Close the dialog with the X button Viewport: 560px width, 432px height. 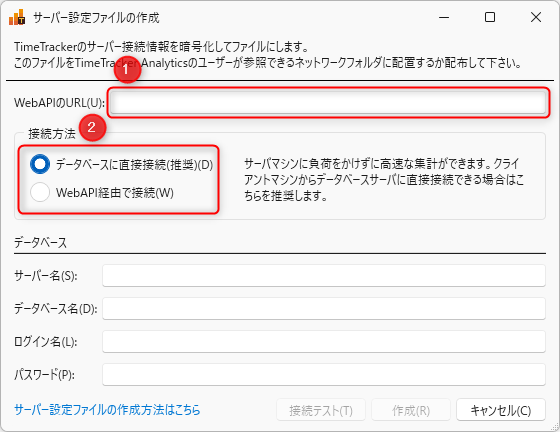click(536, 17)
